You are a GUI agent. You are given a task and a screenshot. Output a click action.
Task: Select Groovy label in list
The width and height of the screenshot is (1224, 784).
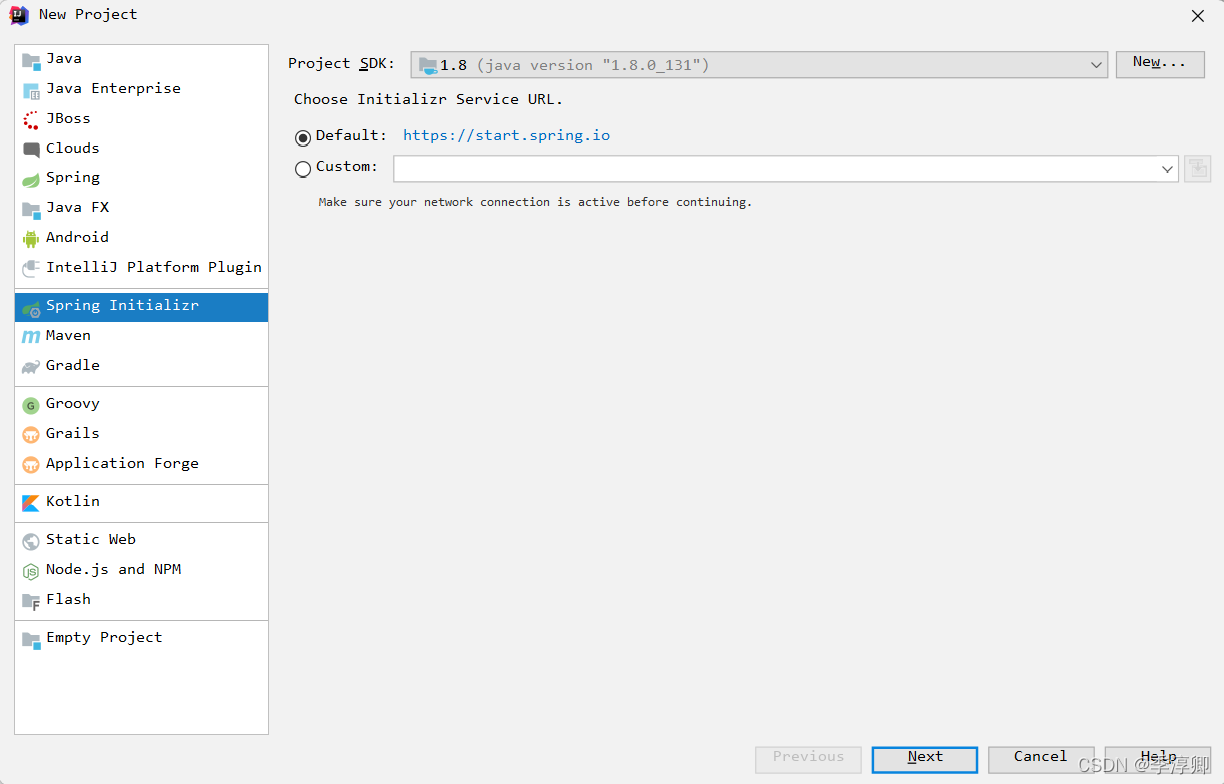(x=73, y=404)
